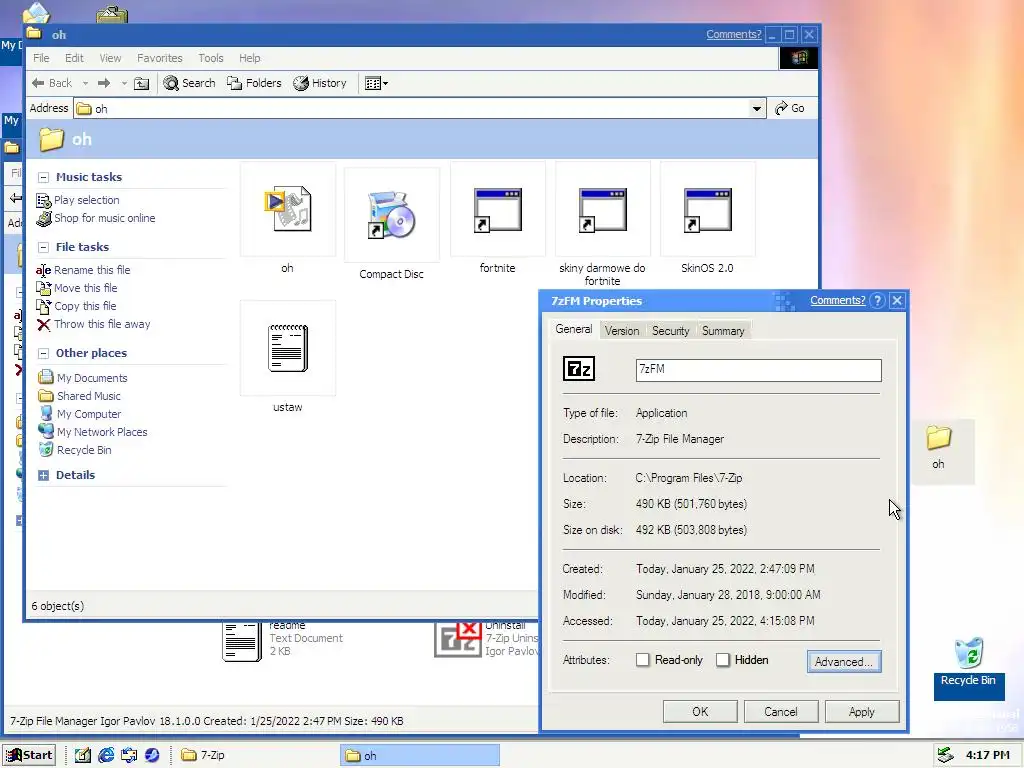
Task: Click the Back toolbar button
Action: 52,83
